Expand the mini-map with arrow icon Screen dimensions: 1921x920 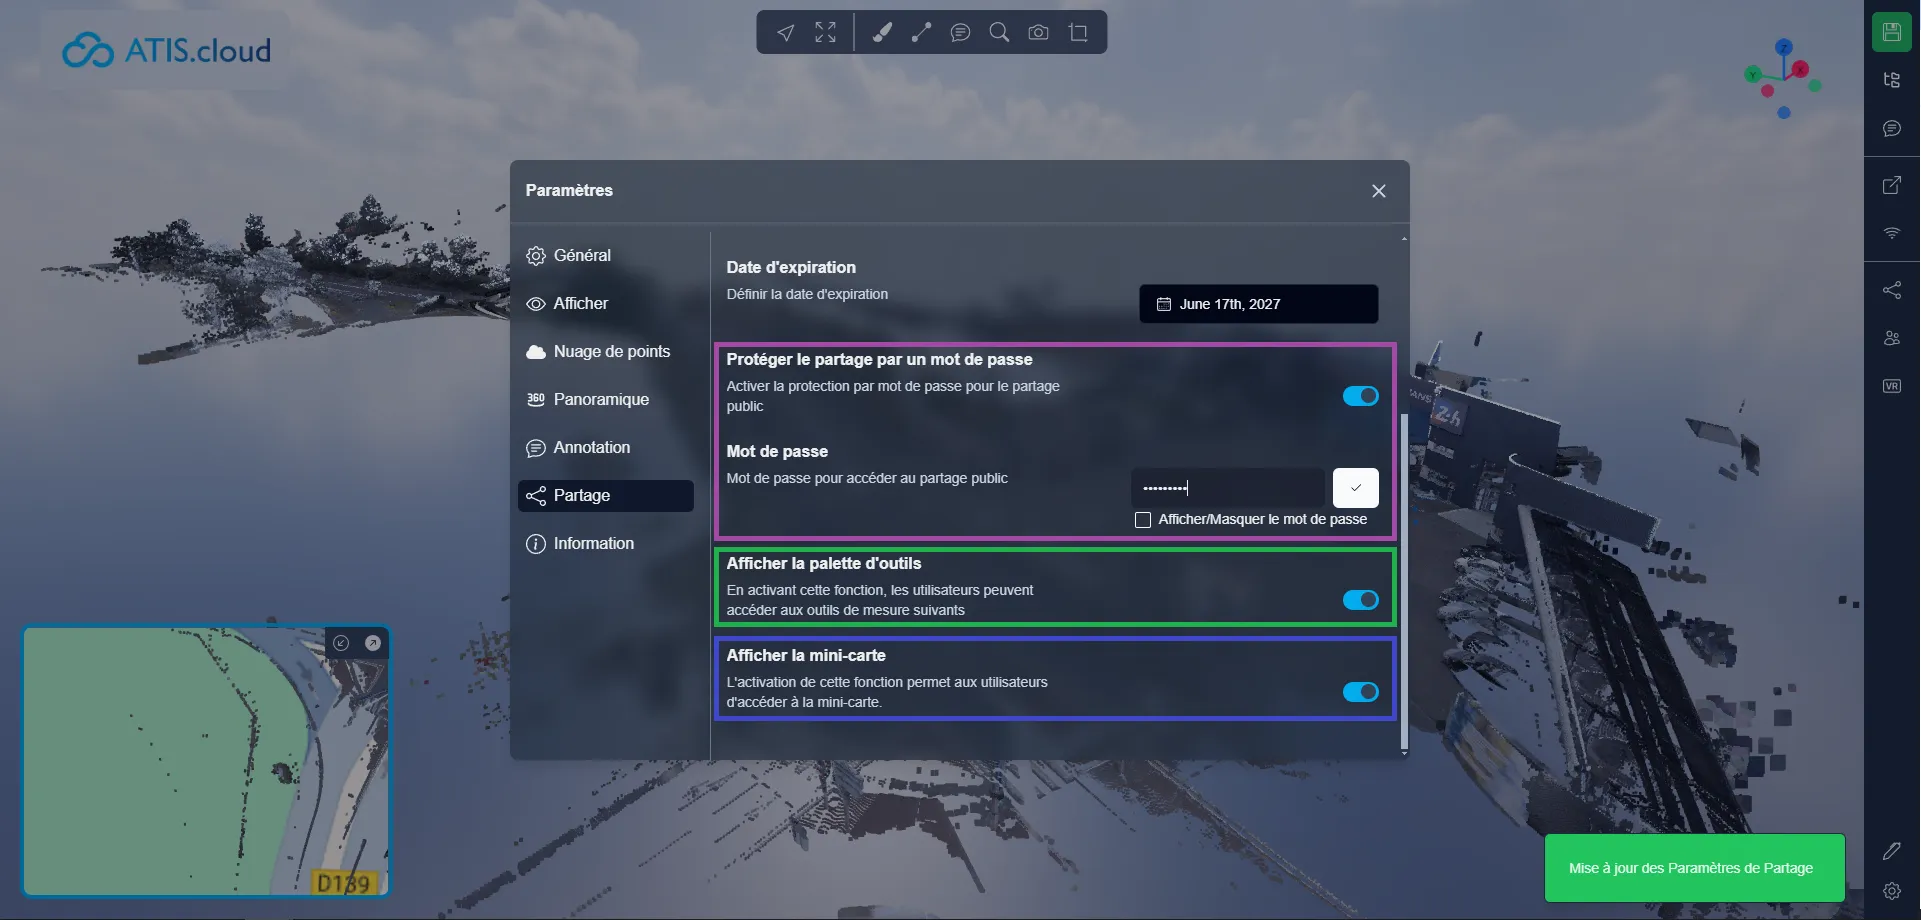(x=373, y=643)
